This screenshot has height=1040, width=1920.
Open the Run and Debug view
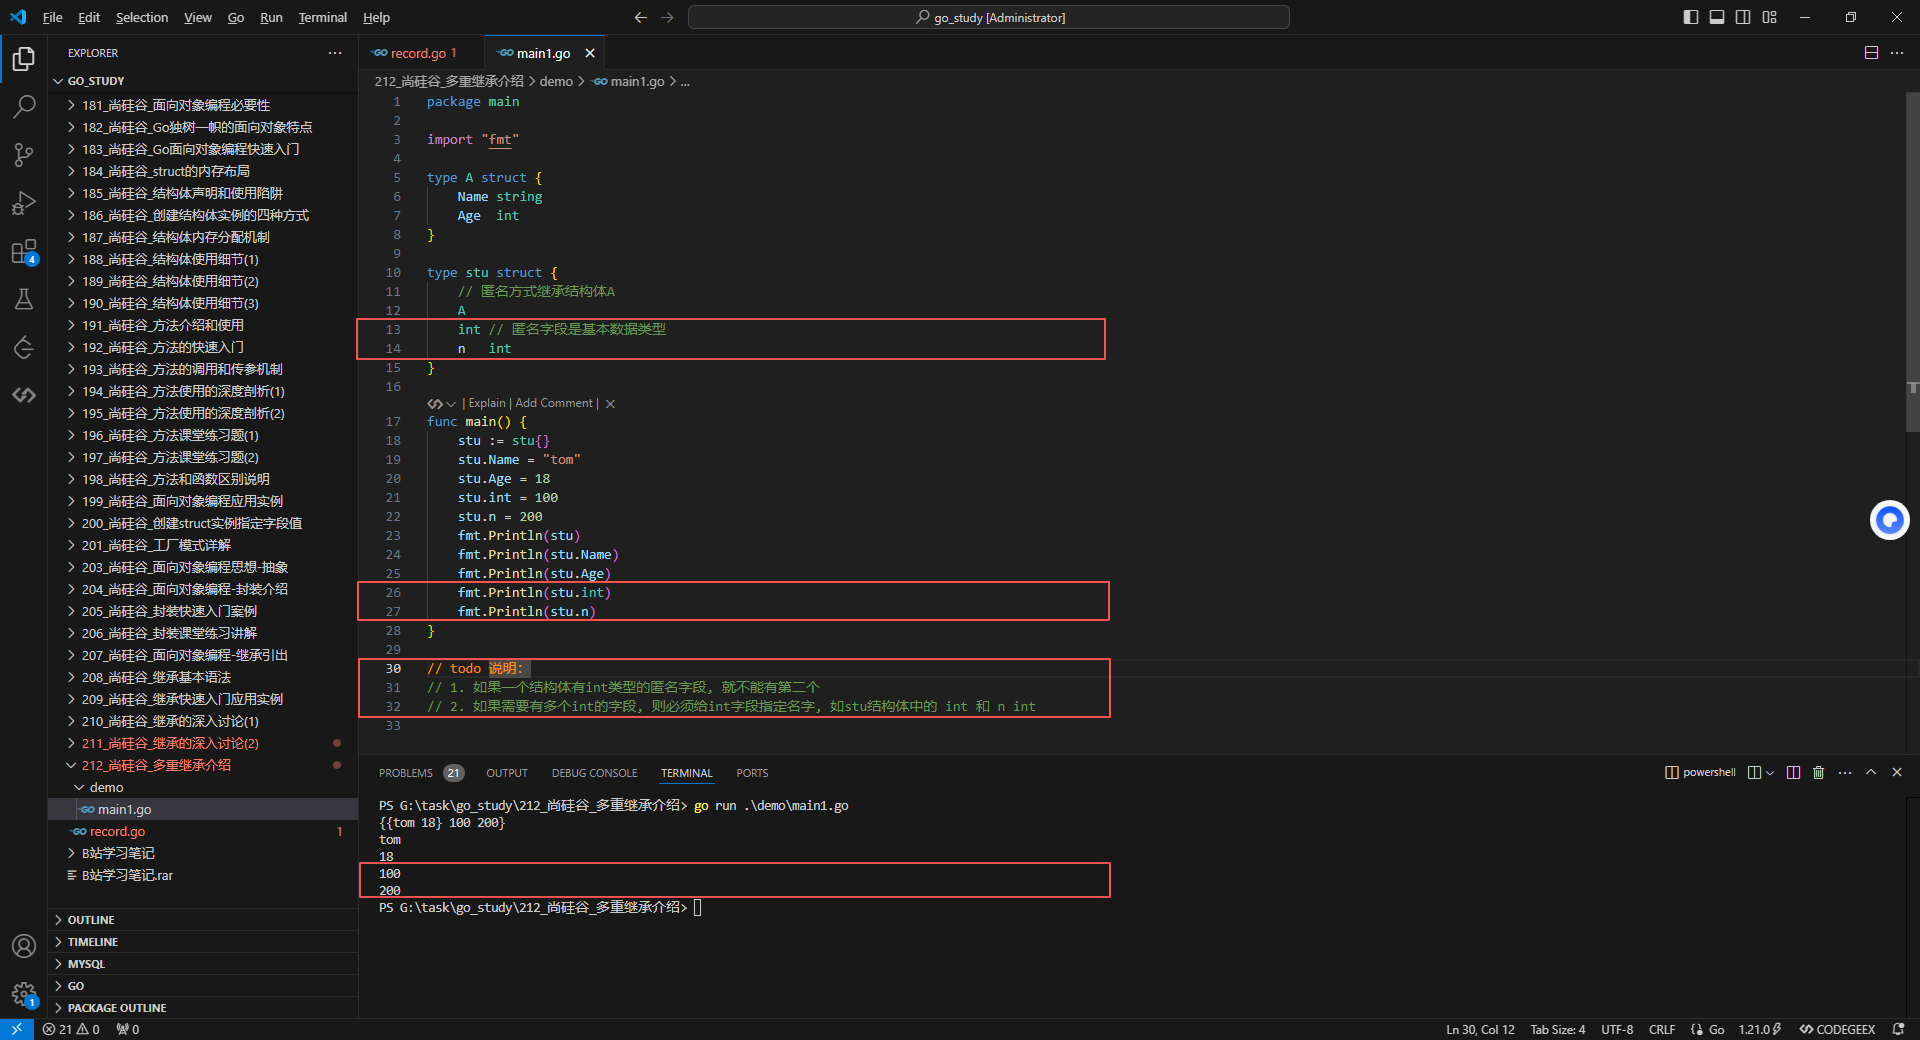pos(24,203)
